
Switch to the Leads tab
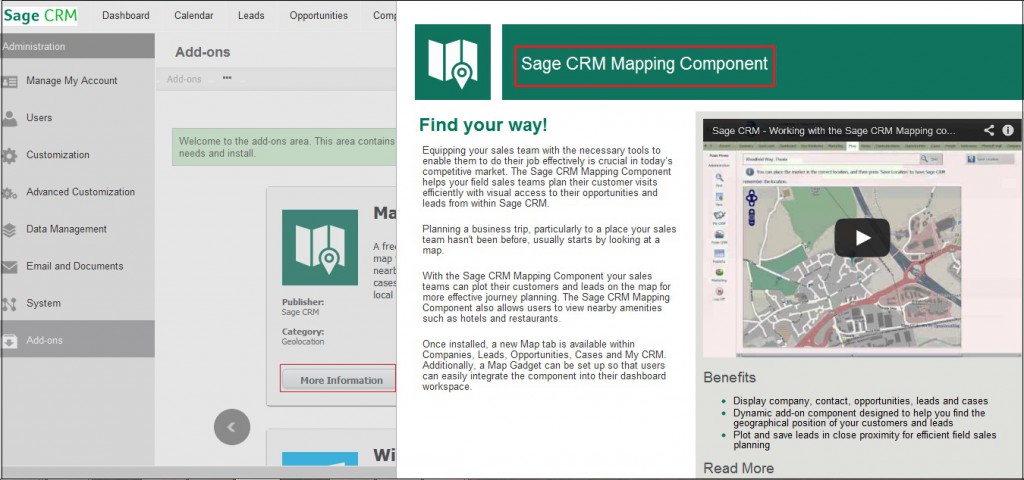(251, 16)
